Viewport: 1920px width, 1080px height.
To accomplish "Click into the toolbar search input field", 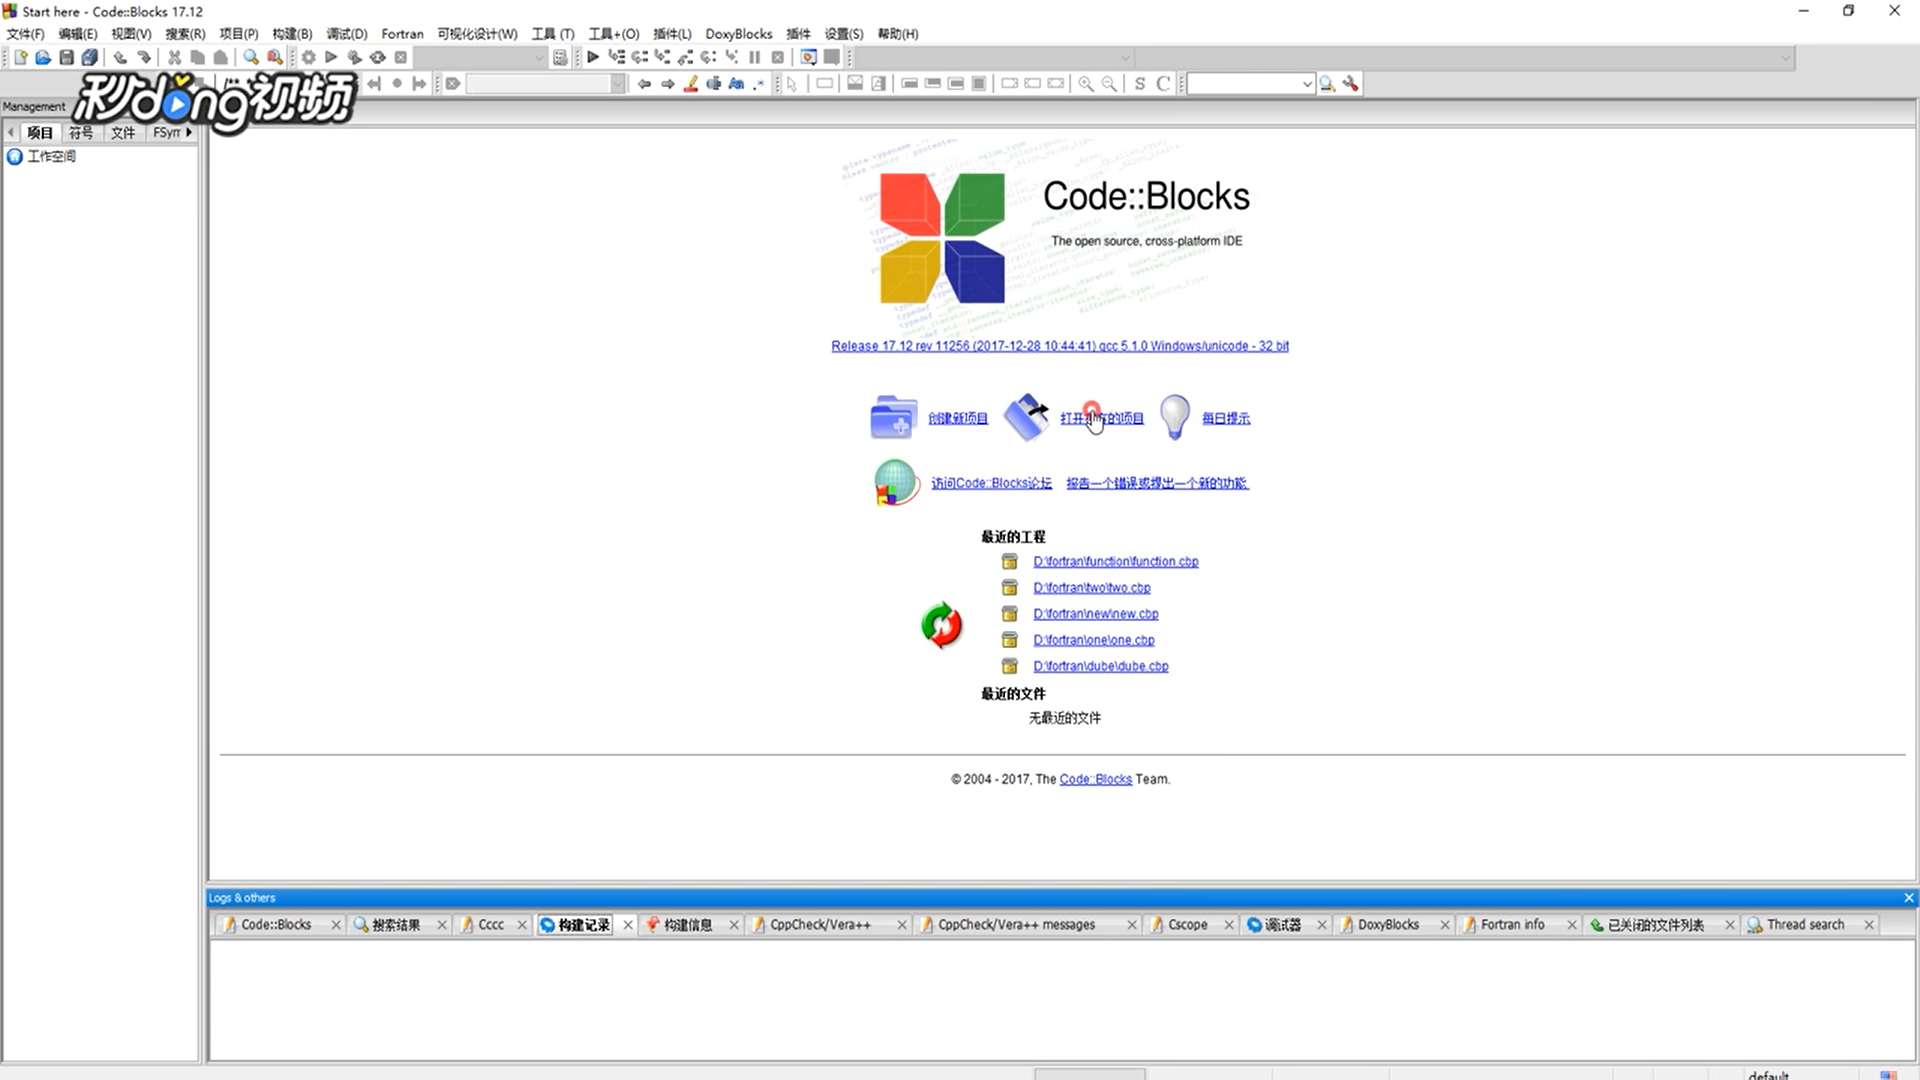I will (1242, 84).
